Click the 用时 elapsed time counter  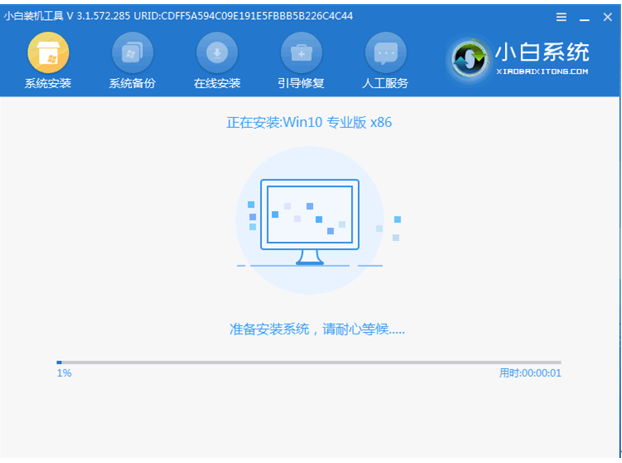[529, 373]
